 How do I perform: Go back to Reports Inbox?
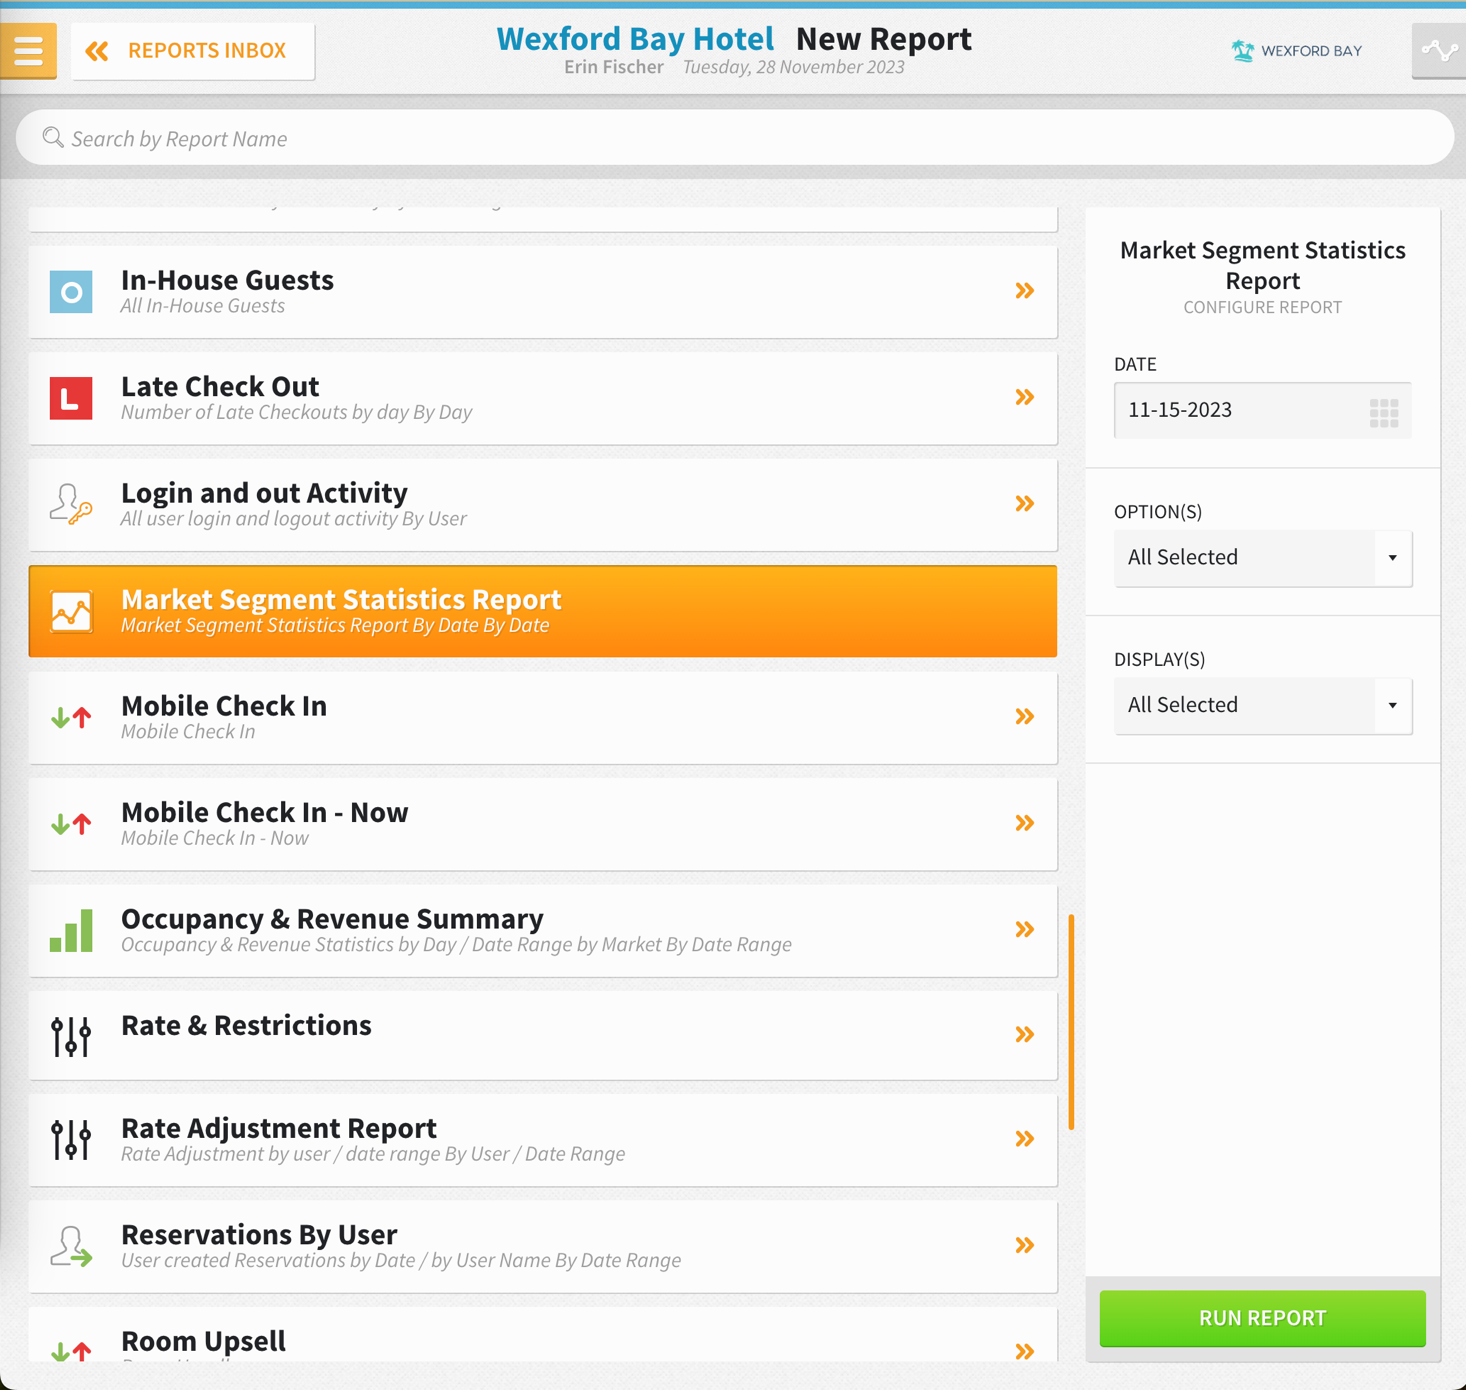(193, 50)
